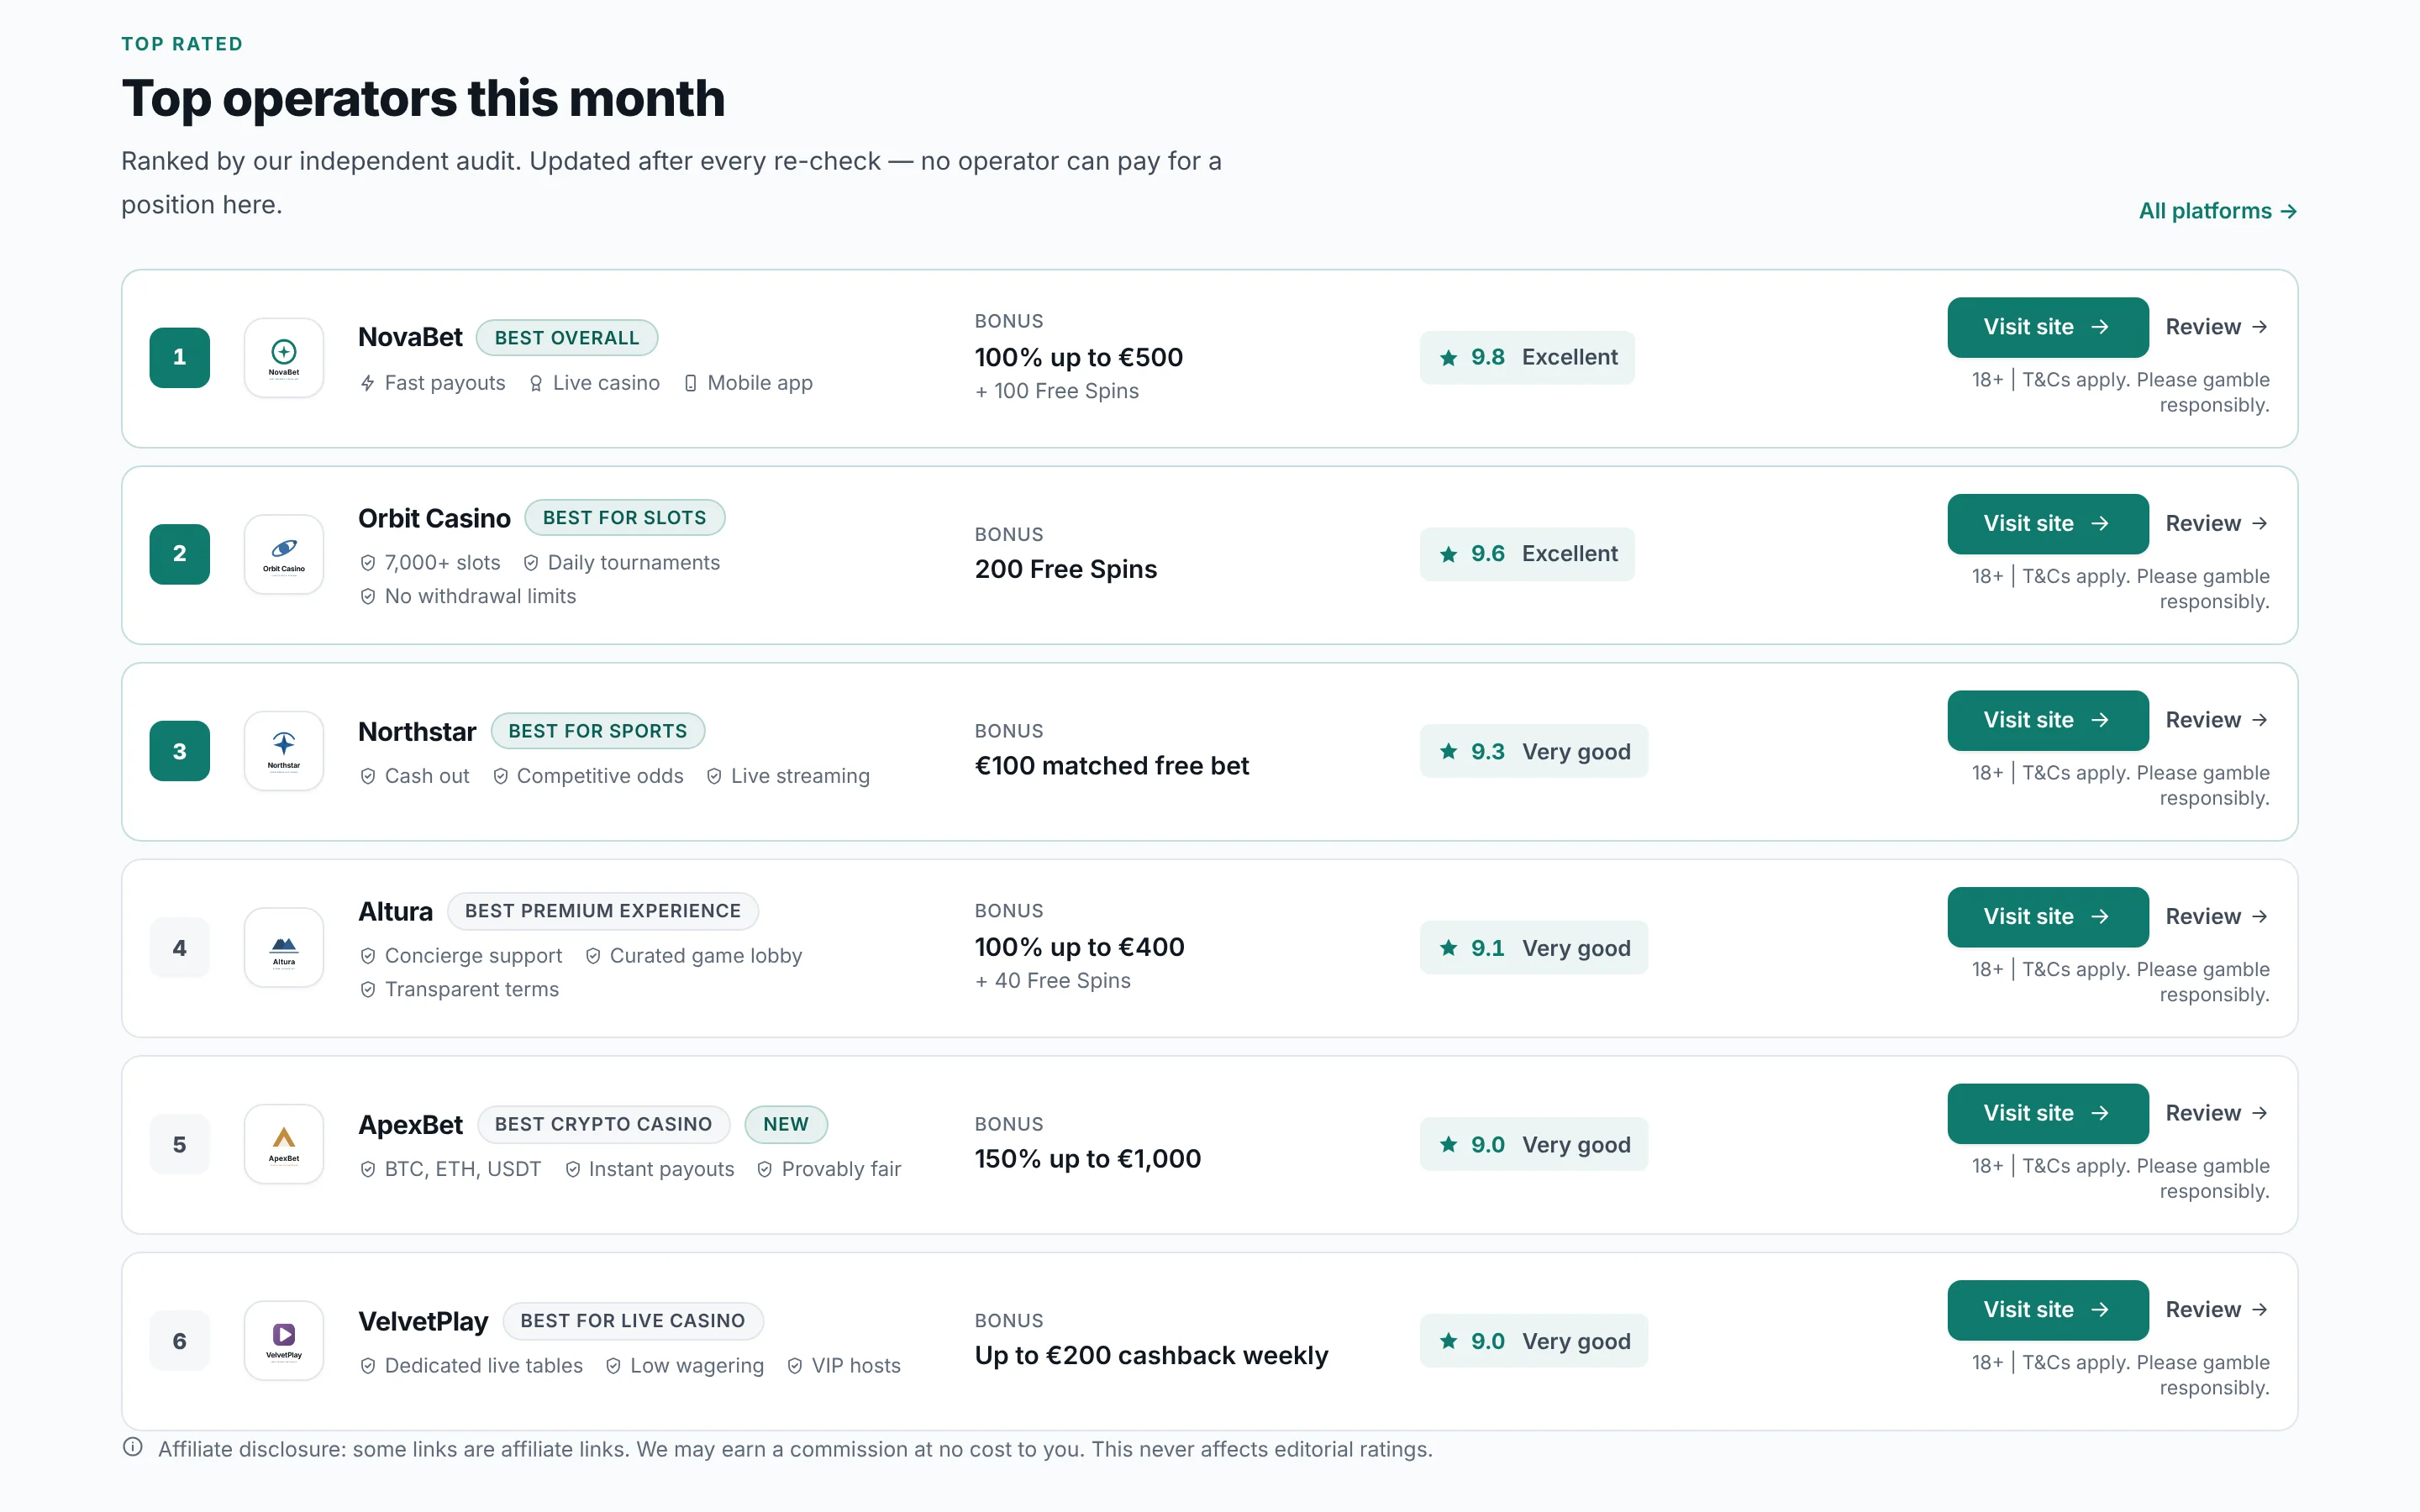Screen dimensions: 2420x1512
Task: Open the Altura review link
Action: coord(2216,917)
